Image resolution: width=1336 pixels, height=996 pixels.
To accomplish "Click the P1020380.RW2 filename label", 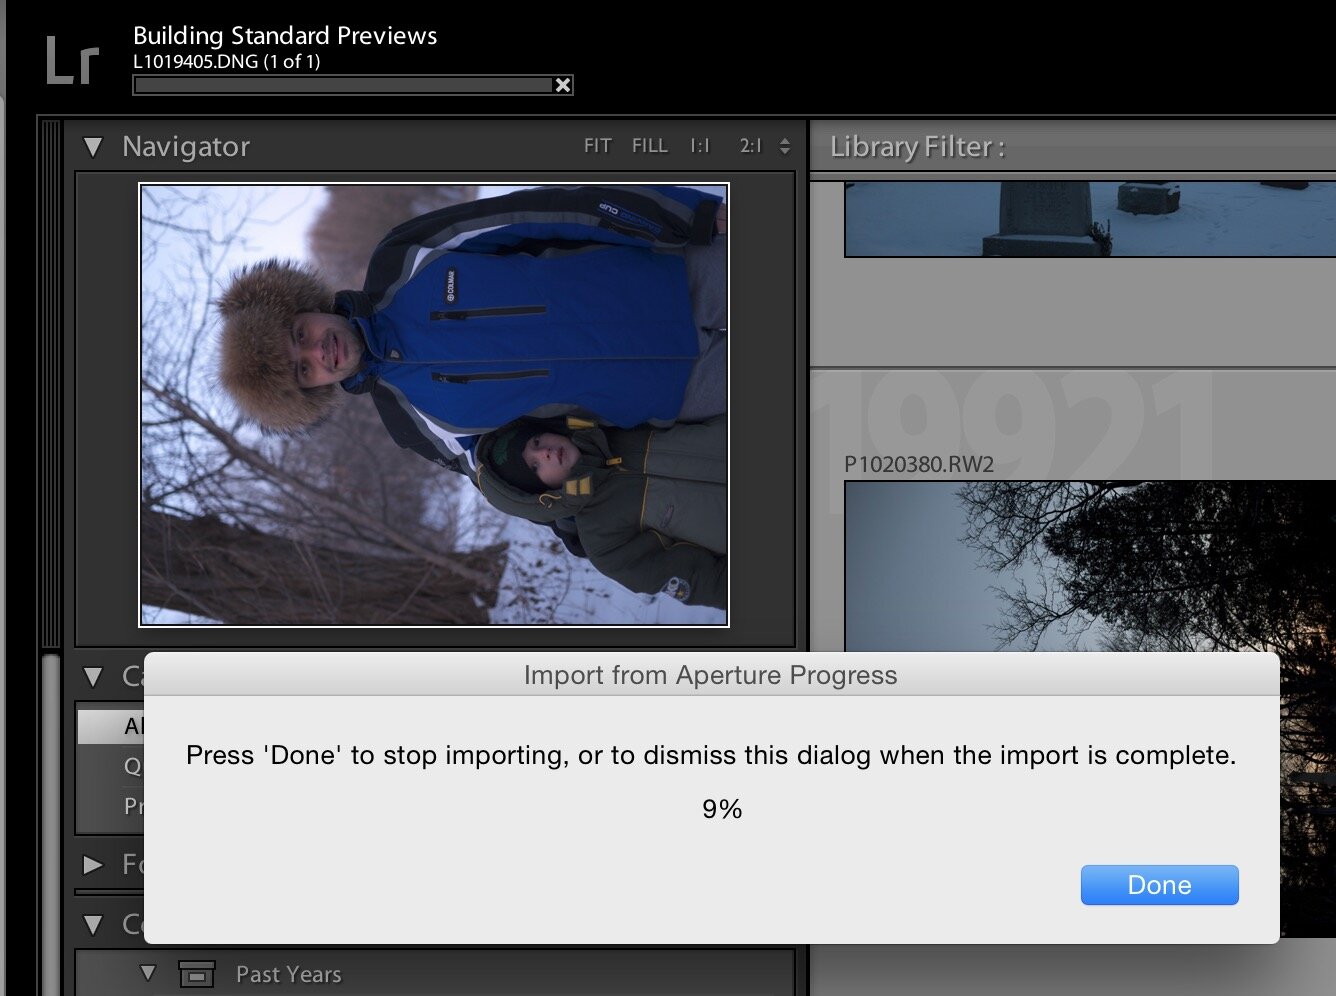I will (919, 464).
